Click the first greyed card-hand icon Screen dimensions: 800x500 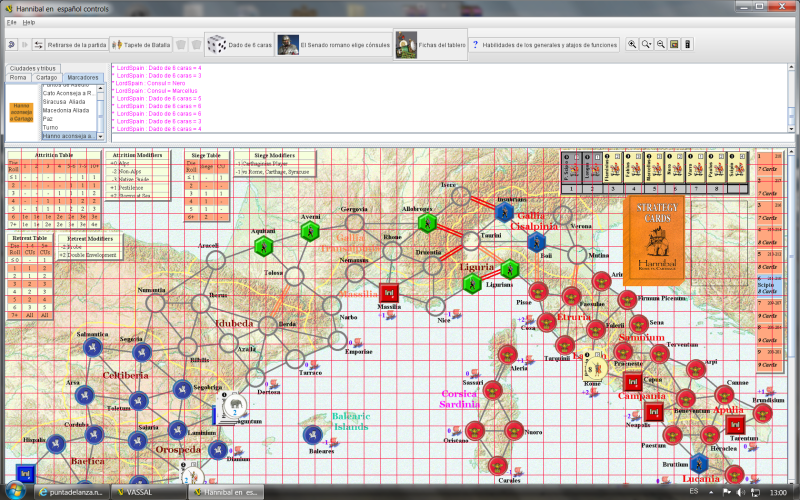pos(181,45)
